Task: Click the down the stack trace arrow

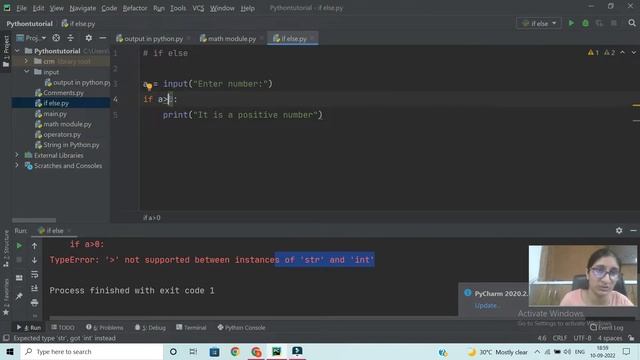Action: tap(35, 260)
